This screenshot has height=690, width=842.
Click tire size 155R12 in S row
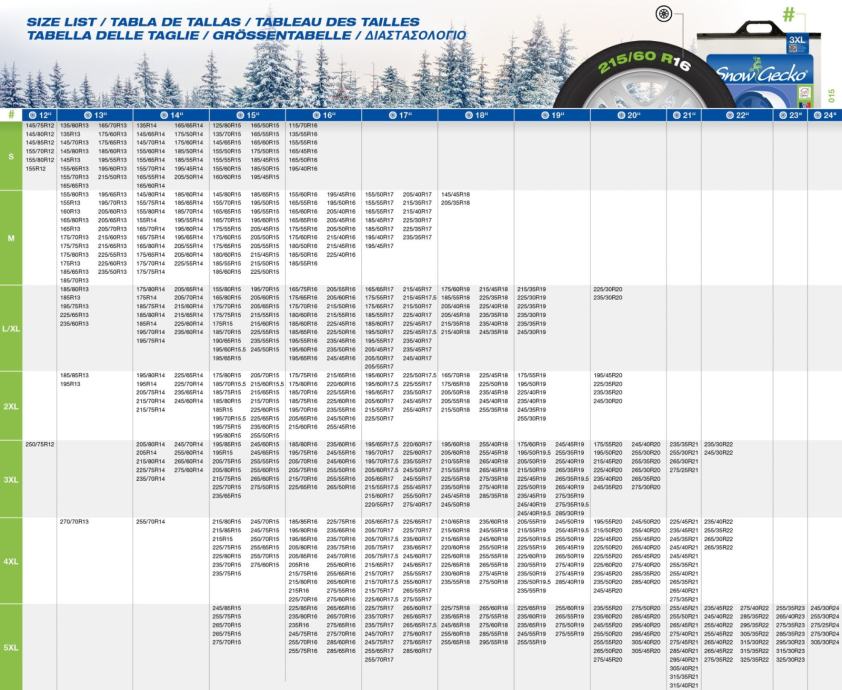35,169
